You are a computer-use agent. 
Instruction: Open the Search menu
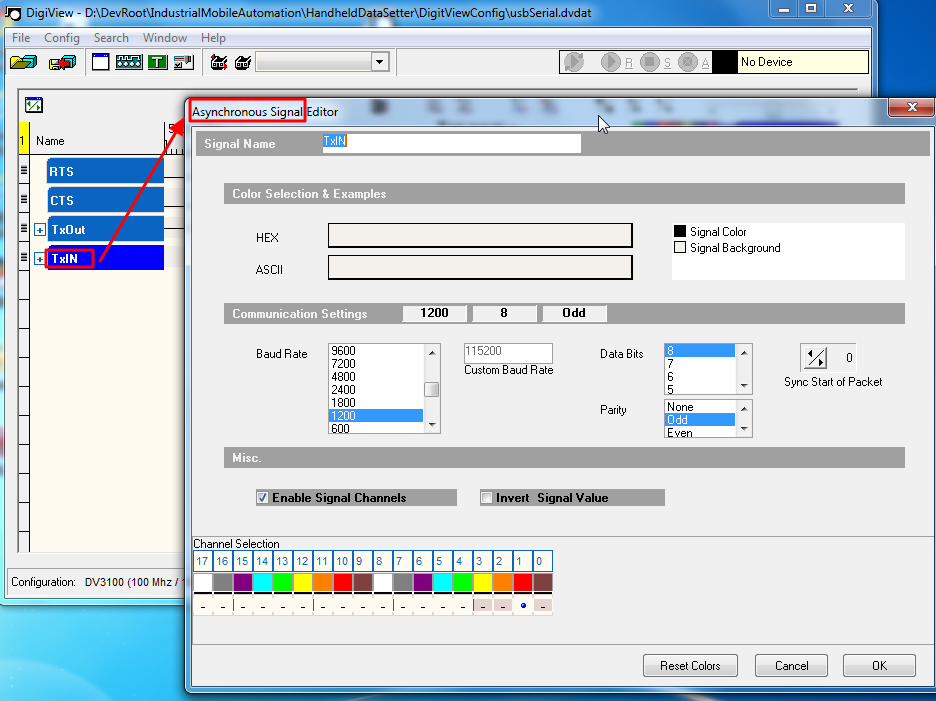click(111, 38)
